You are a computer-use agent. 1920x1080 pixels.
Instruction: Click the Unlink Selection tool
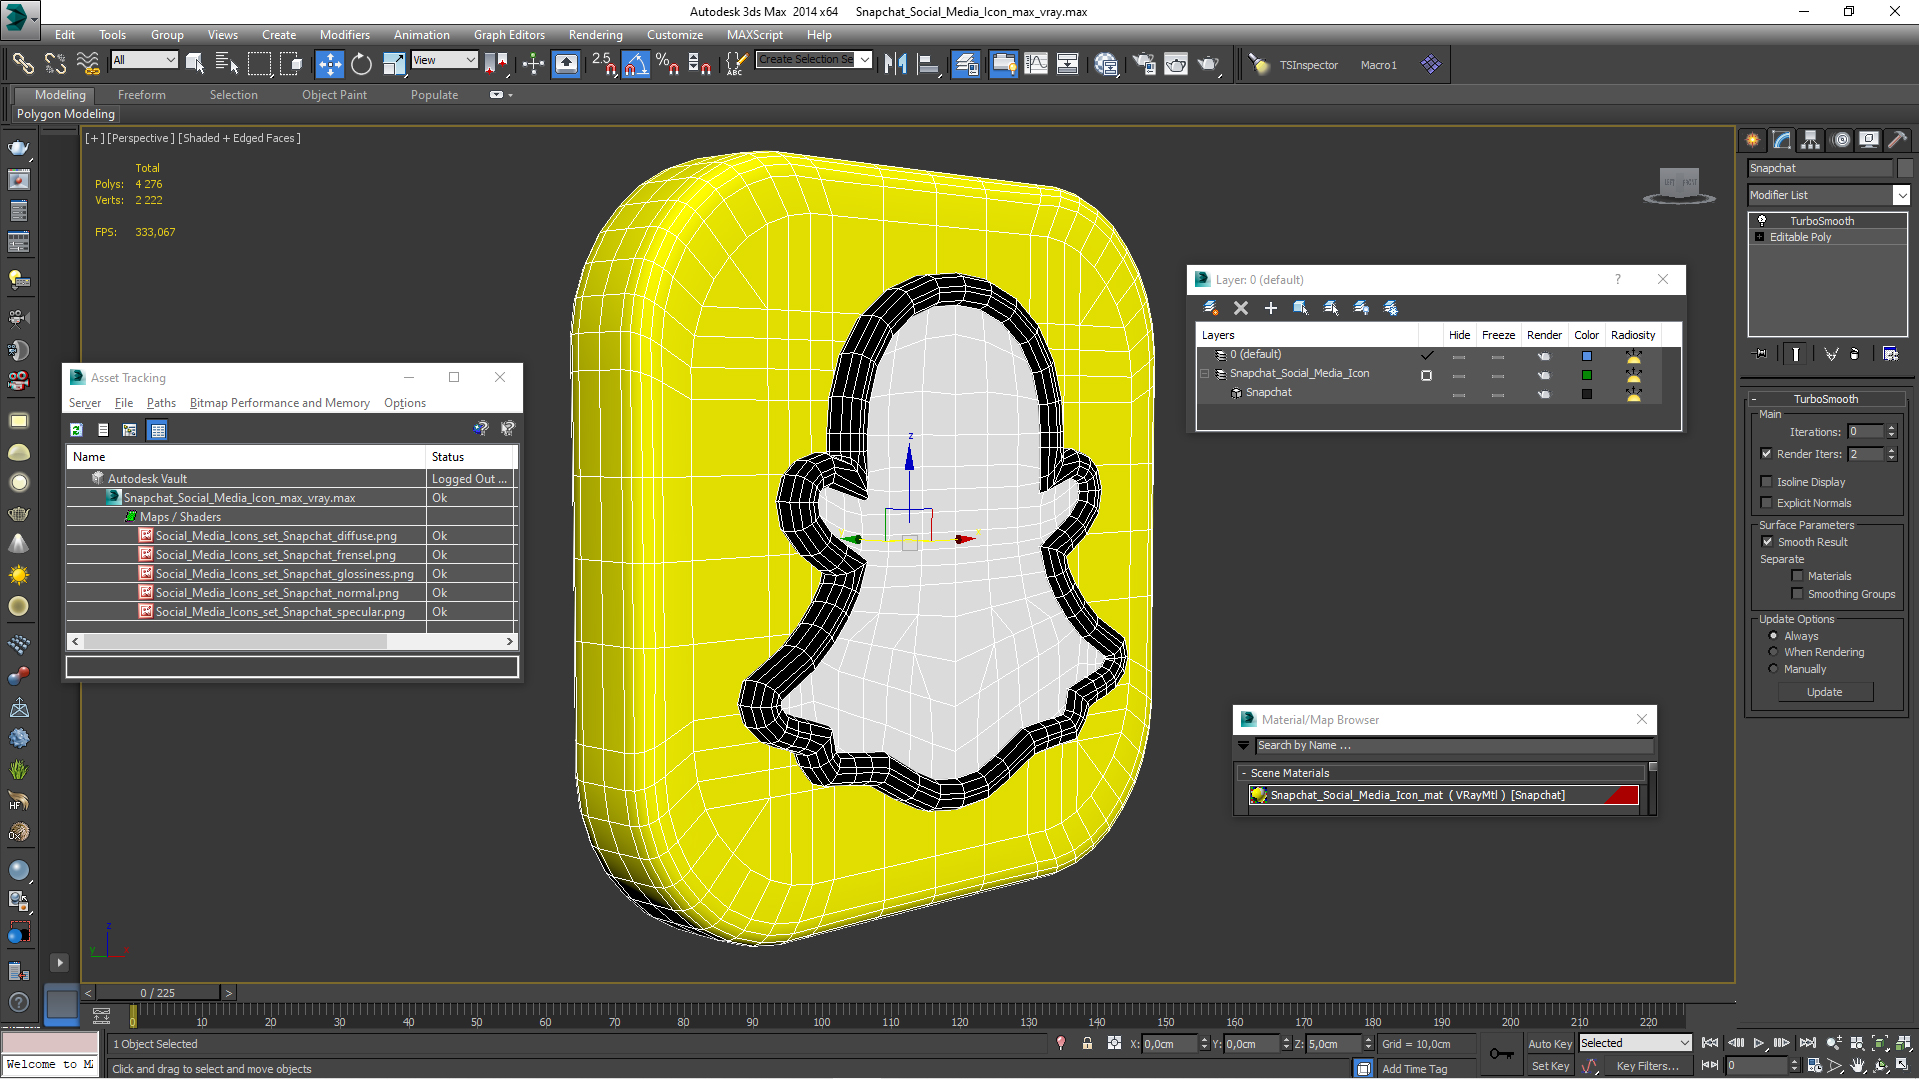[55, 64]
